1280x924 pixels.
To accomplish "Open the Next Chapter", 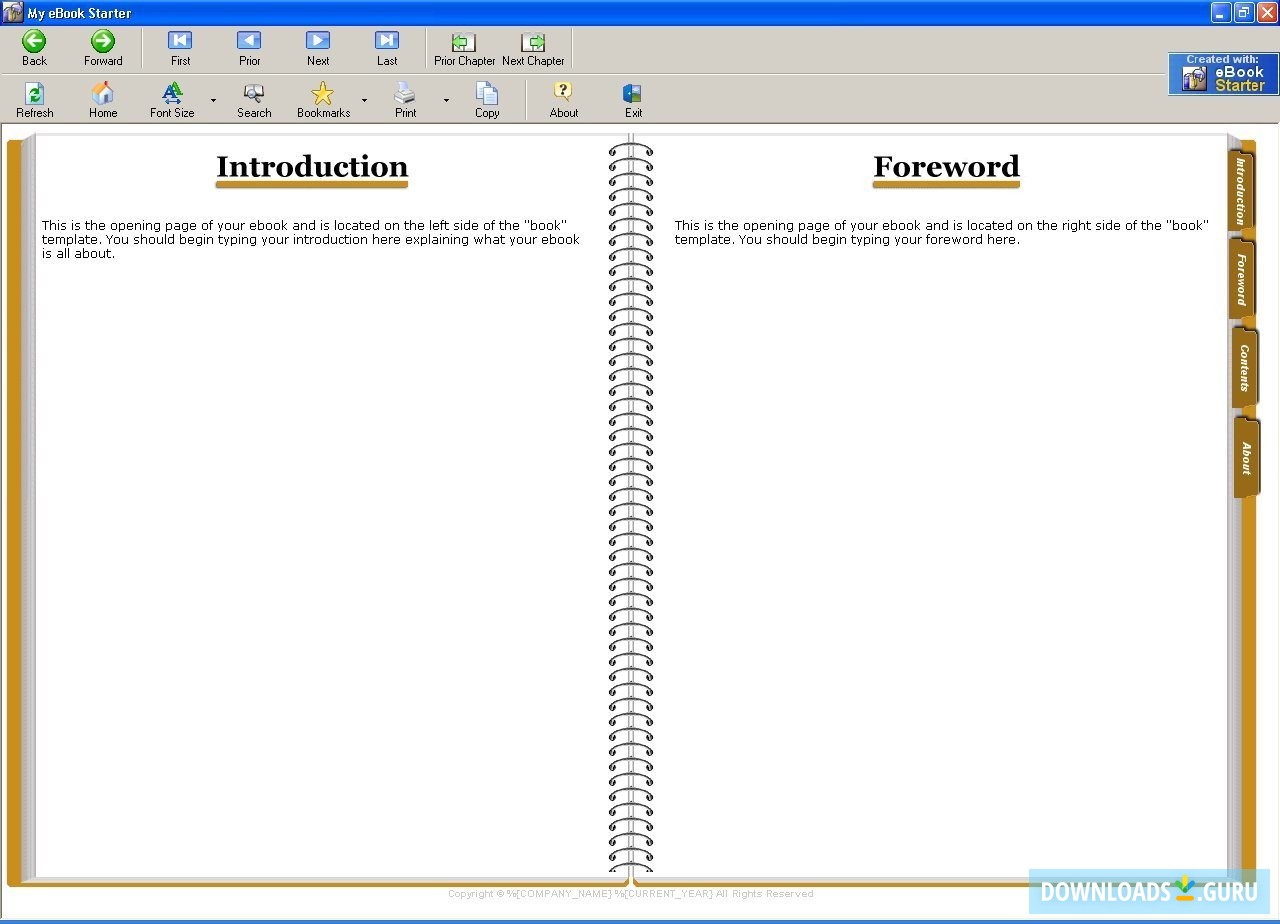I will (x=533, y=48).
